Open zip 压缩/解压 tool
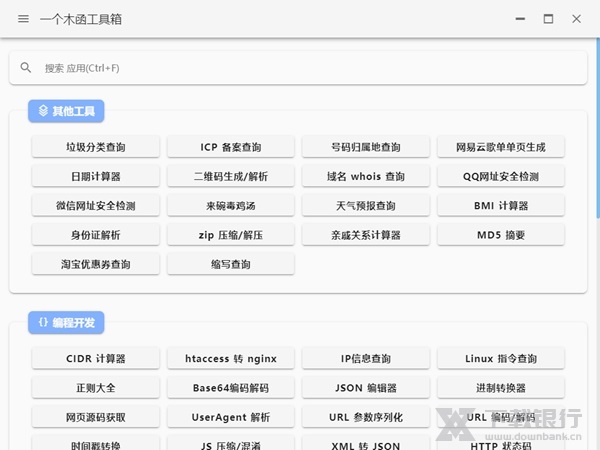The height and width of the screenshot is (450, 600). [x=230, y=235]
